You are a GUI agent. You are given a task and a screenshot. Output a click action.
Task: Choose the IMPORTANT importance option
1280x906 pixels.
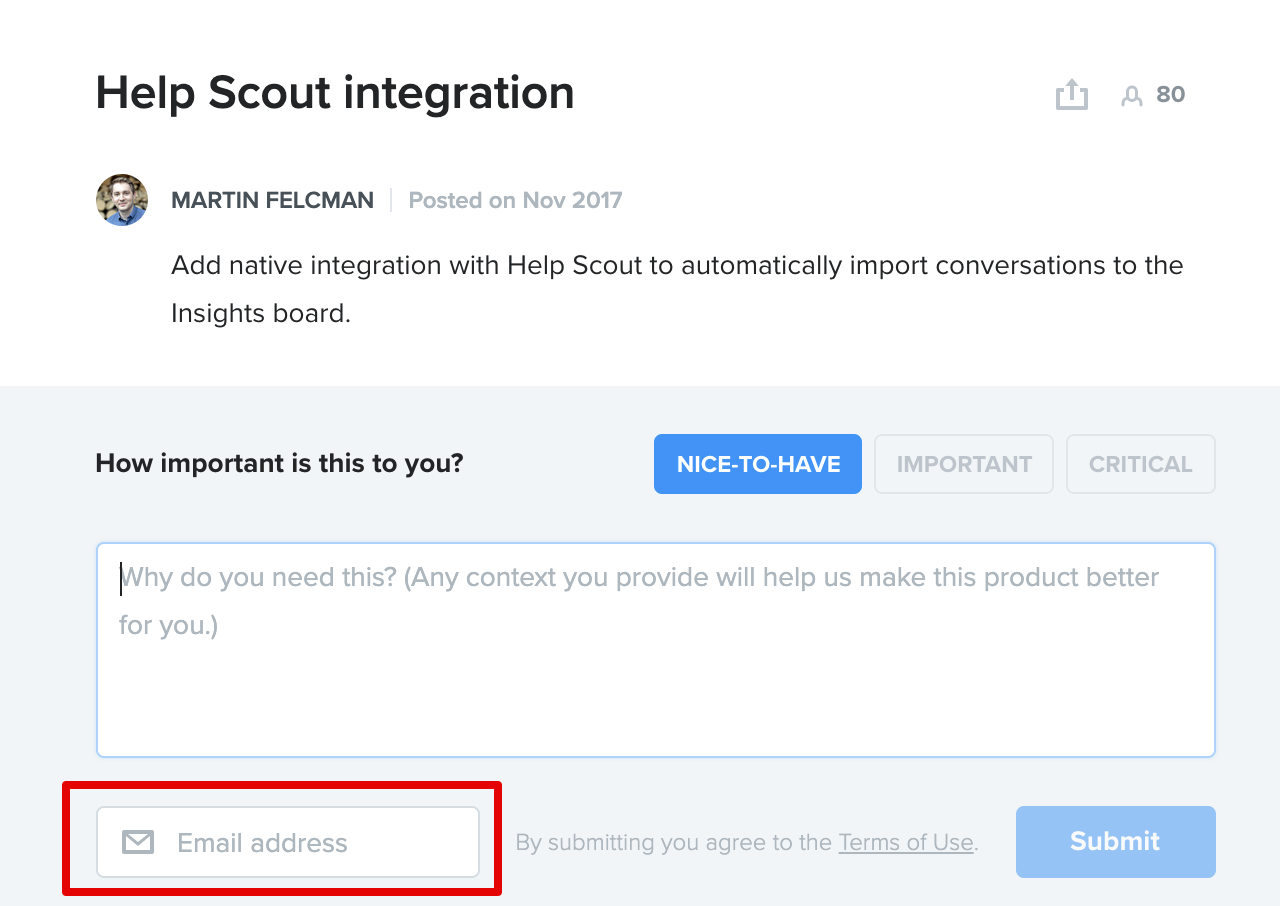coord(964,464)
